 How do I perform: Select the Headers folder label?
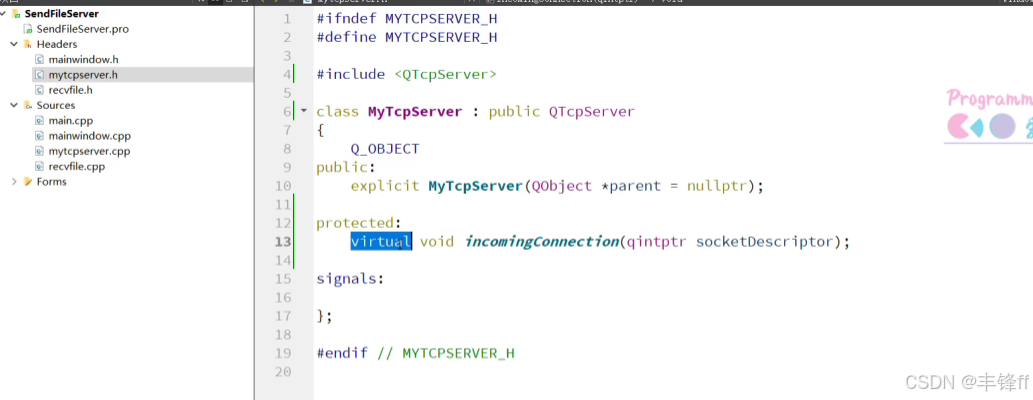[57, 44]
